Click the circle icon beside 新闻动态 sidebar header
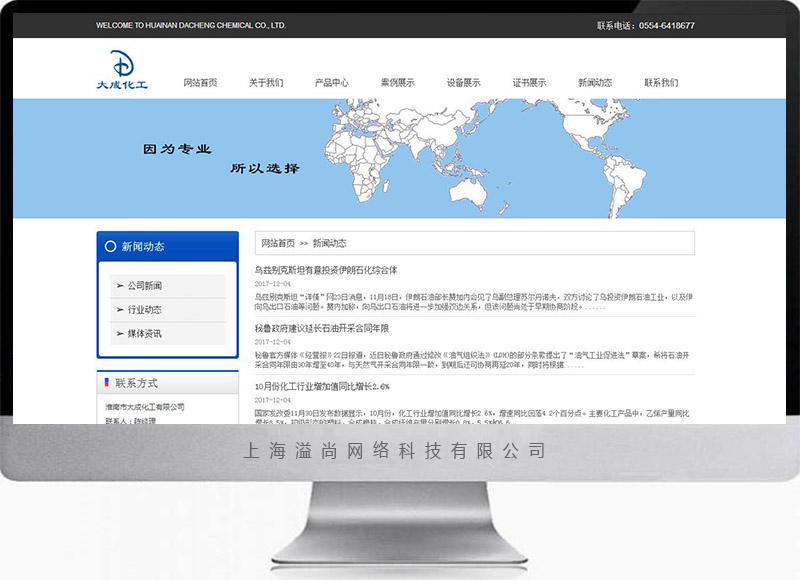The width and height of the screenshot is (800, 580). pyautogui.click(x=109, y=246)
